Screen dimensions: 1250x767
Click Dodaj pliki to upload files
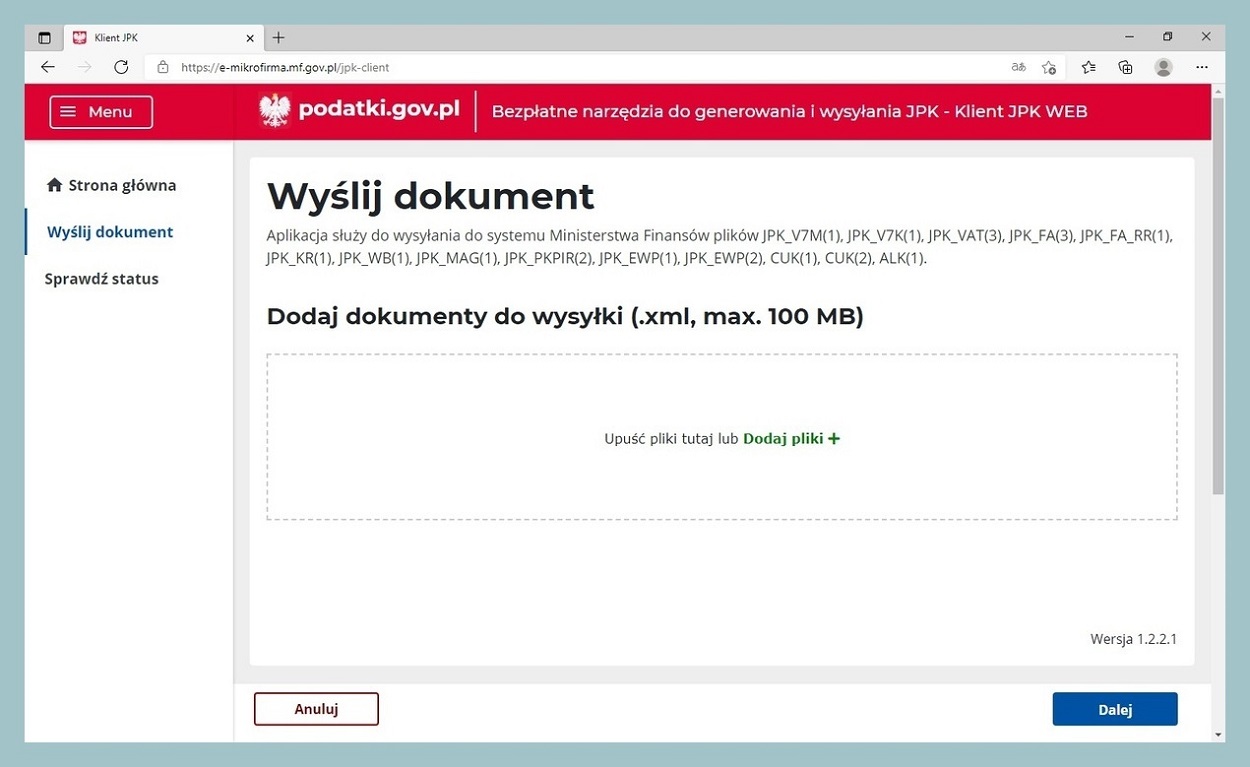tap(791, 438)
